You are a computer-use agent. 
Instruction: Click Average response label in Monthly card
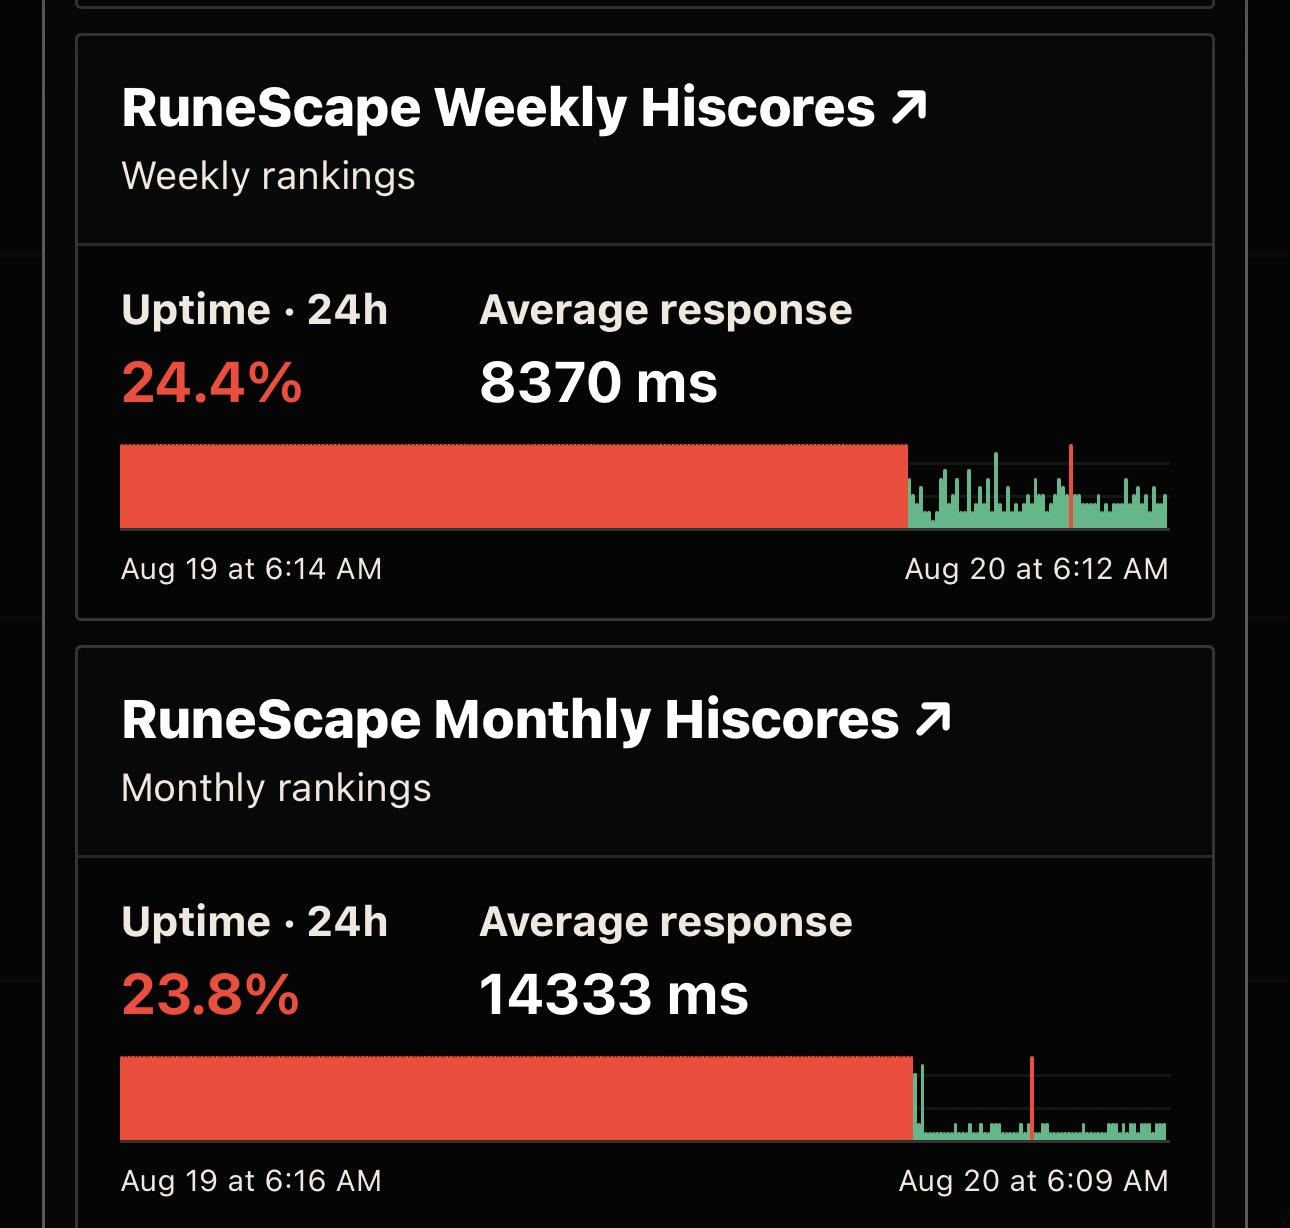point(666,922)
